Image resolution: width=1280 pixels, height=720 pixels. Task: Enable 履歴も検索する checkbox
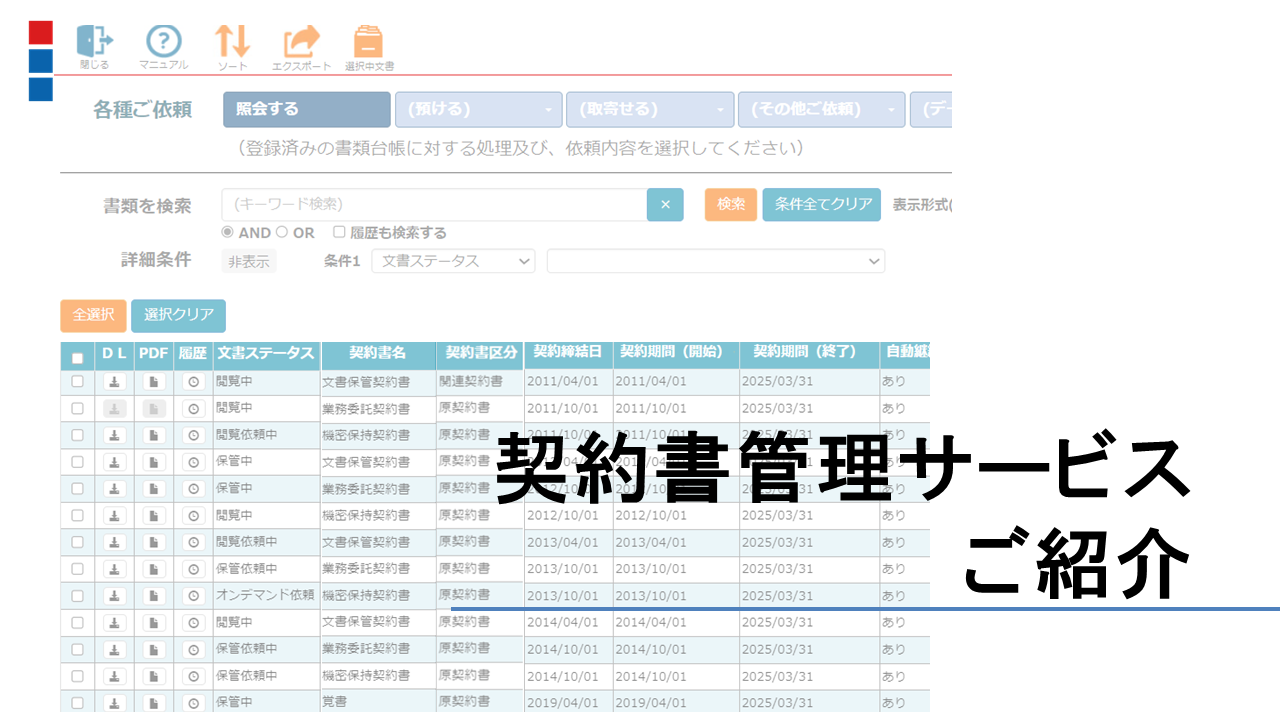[x=340, y=232]
